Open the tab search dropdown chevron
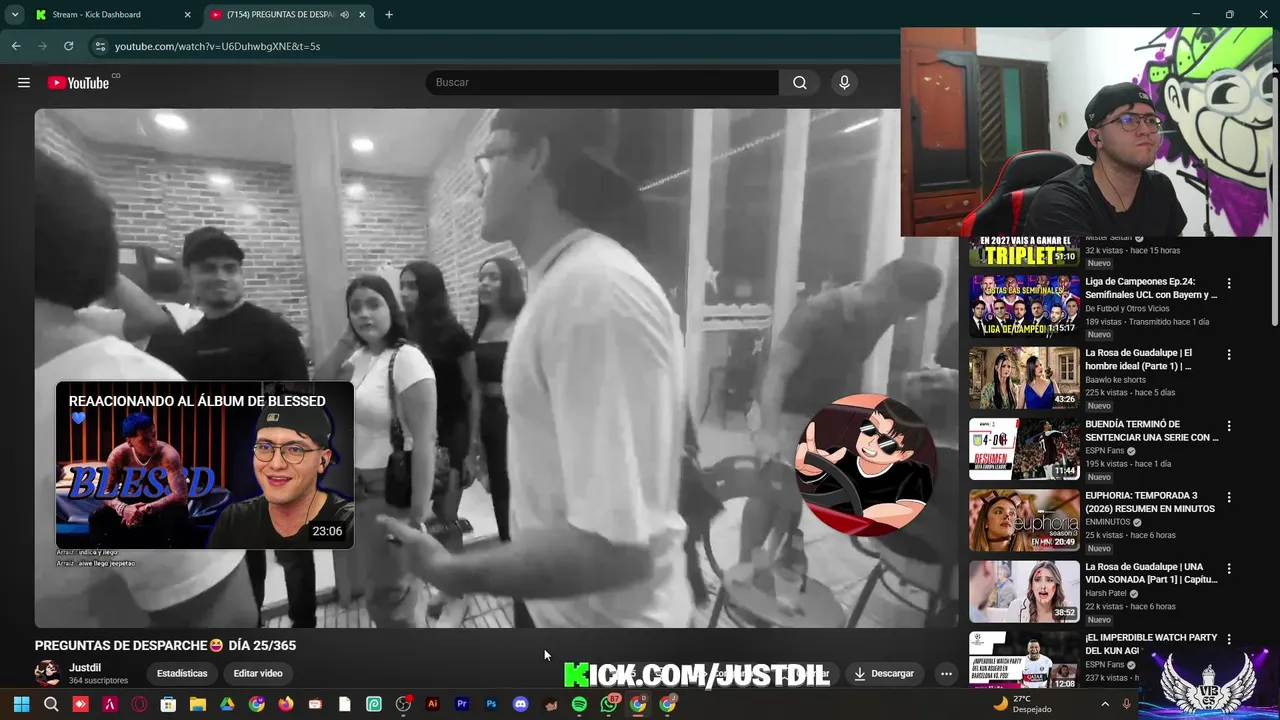1280x720 pixels. (14, 15)
